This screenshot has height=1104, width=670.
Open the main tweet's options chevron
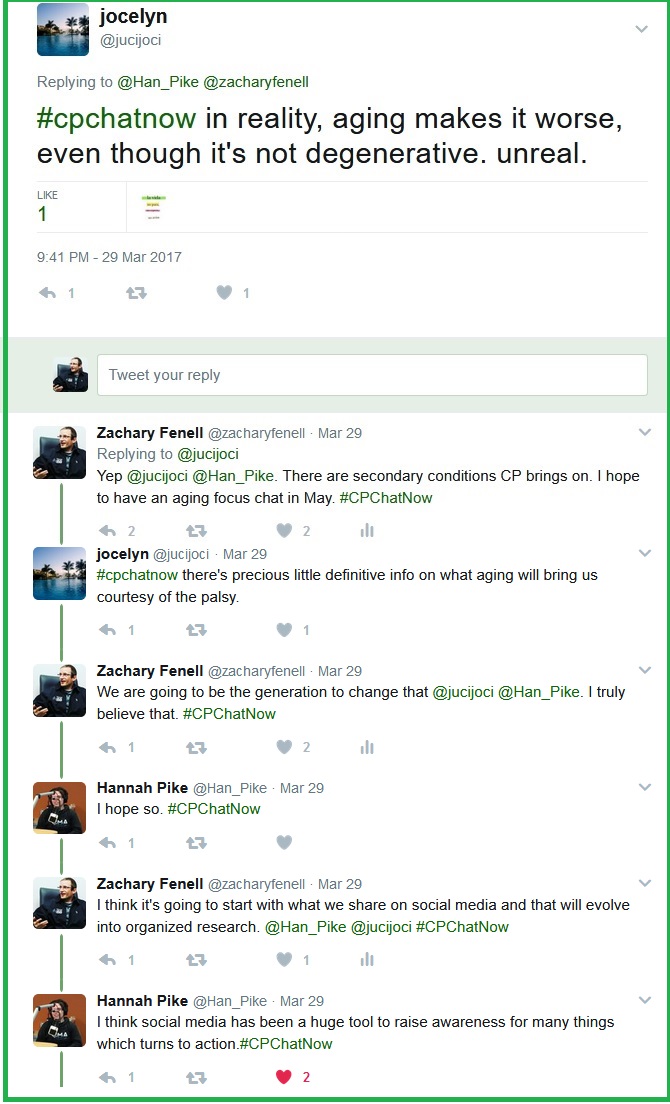click(x=642, y=30)
